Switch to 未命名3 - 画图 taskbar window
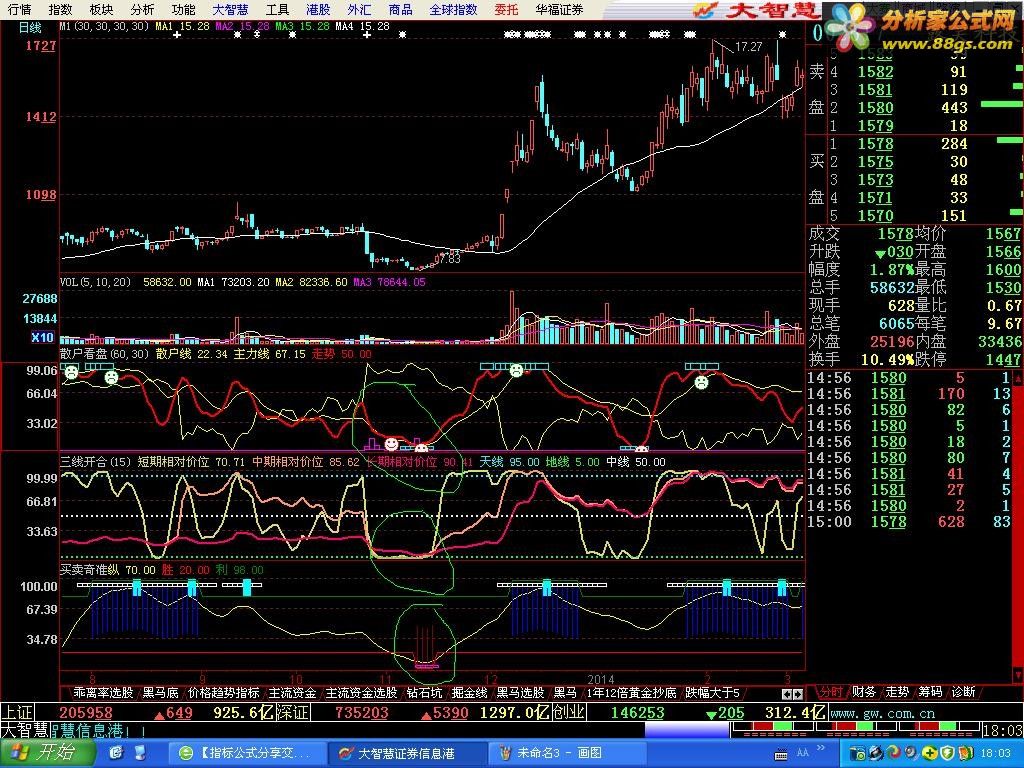Image resolution: width=1024 pixels, height=768 pixels. coord(566,753)
